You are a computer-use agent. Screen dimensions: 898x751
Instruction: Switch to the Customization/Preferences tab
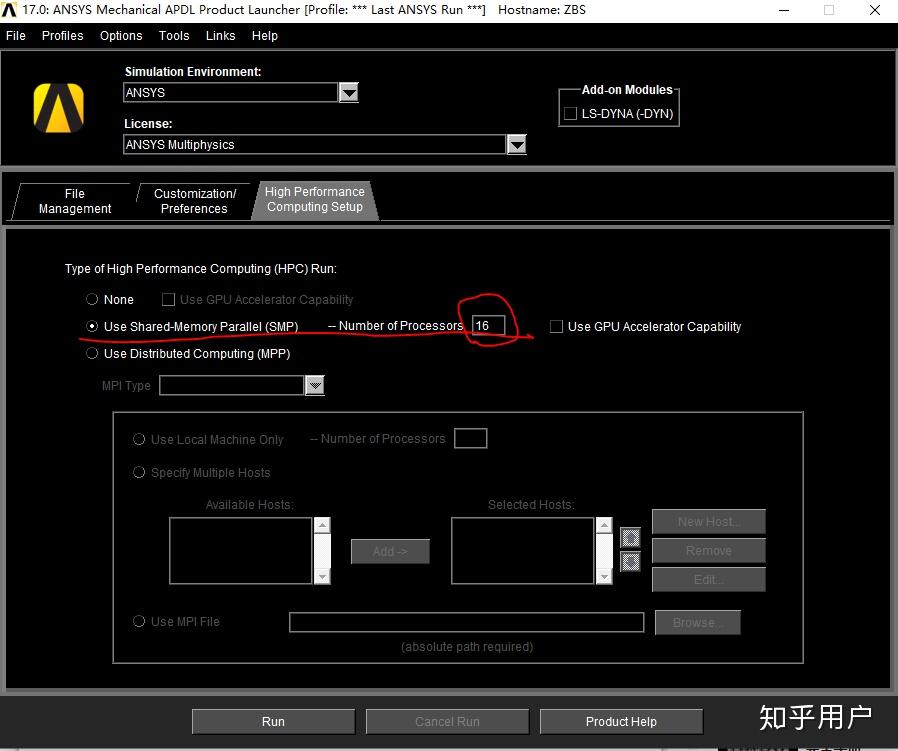195,201
